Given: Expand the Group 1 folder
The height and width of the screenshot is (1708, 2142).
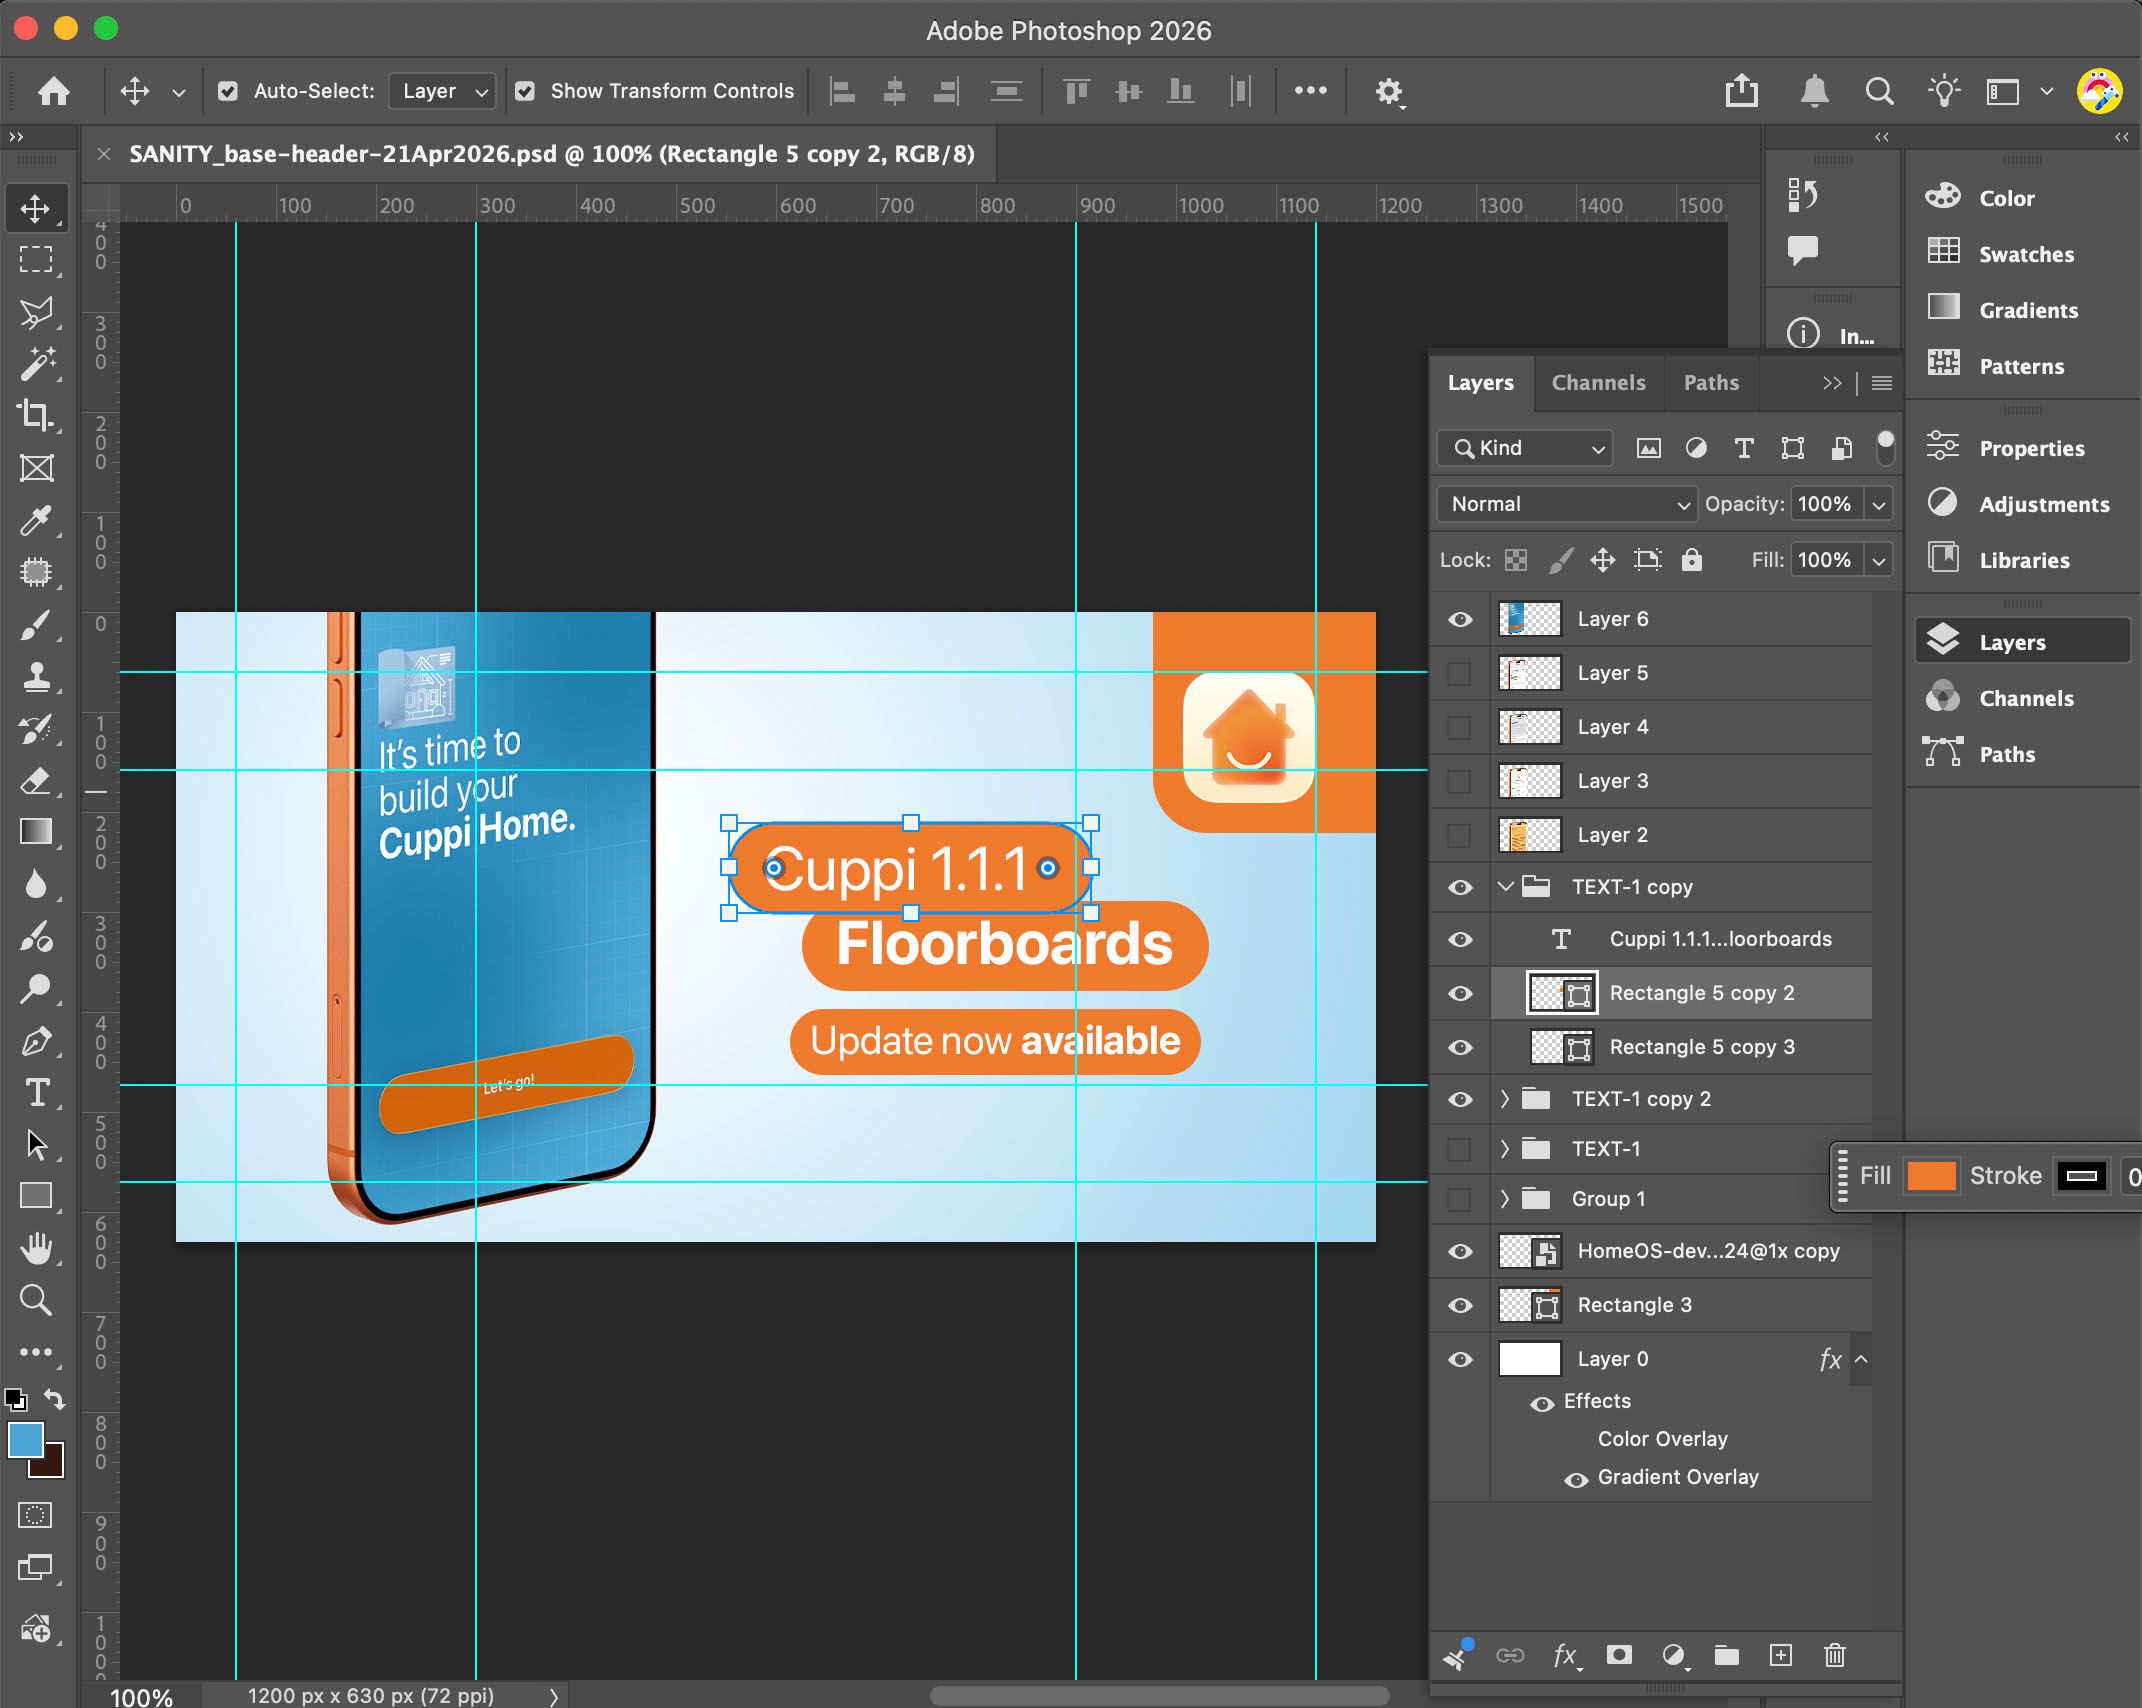Looking at the screenshot, I should 1505,1199.
